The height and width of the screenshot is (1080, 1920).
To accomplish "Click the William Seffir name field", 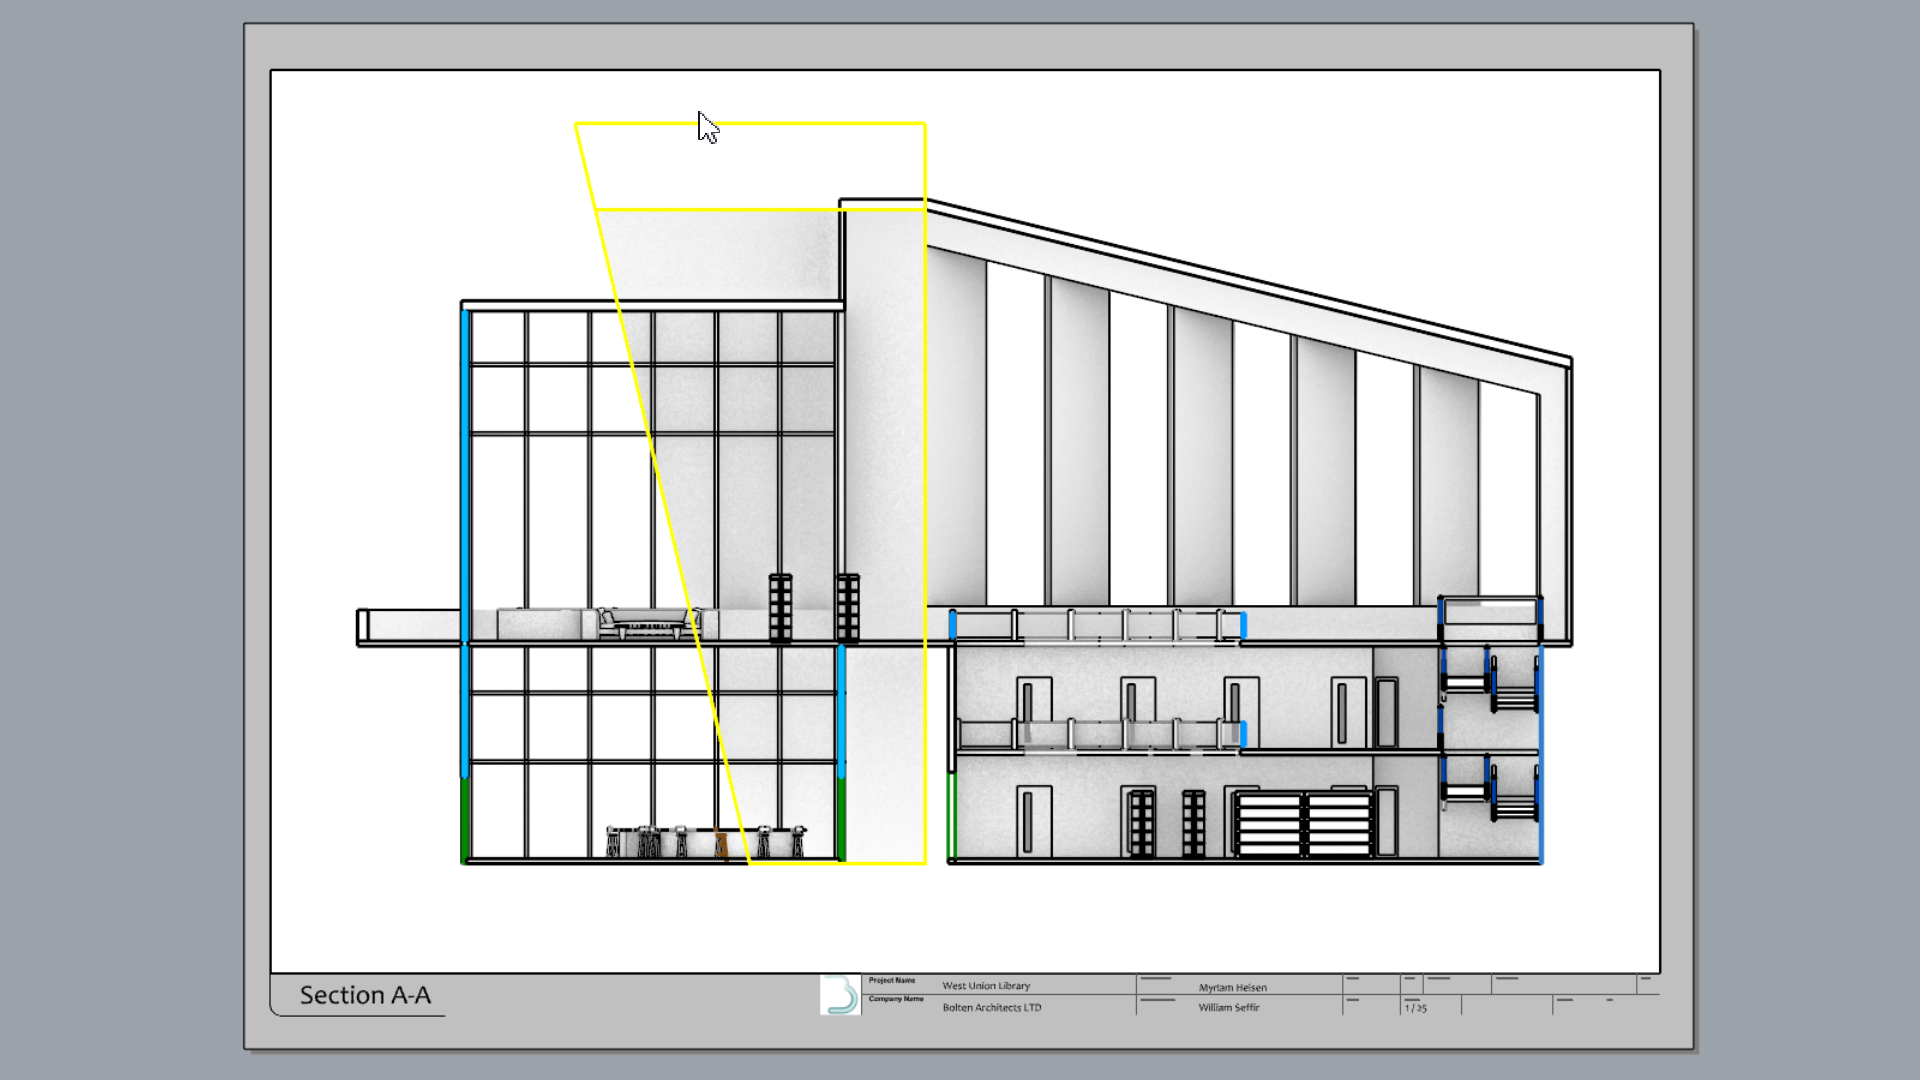I will pos(1228,1008).
